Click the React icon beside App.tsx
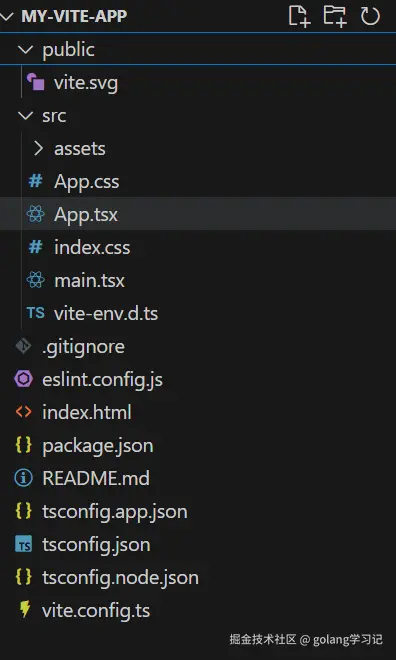 pyautogui.click(x=35, y=214)
